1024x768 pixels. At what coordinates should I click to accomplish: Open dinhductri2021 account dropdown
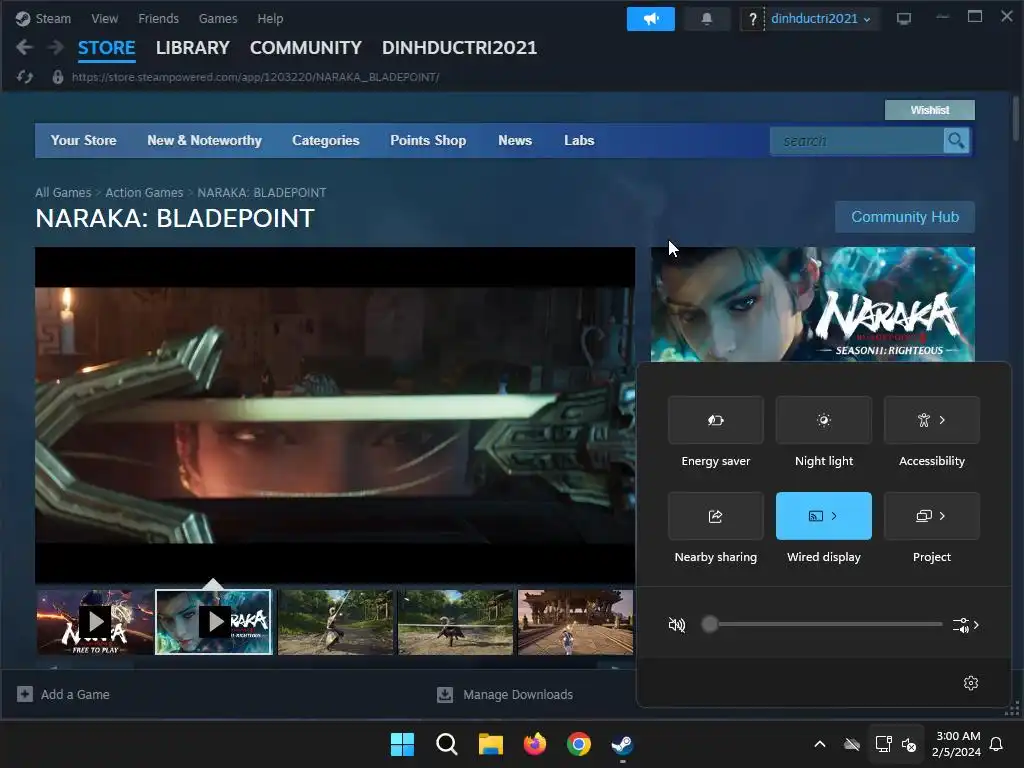821,19
